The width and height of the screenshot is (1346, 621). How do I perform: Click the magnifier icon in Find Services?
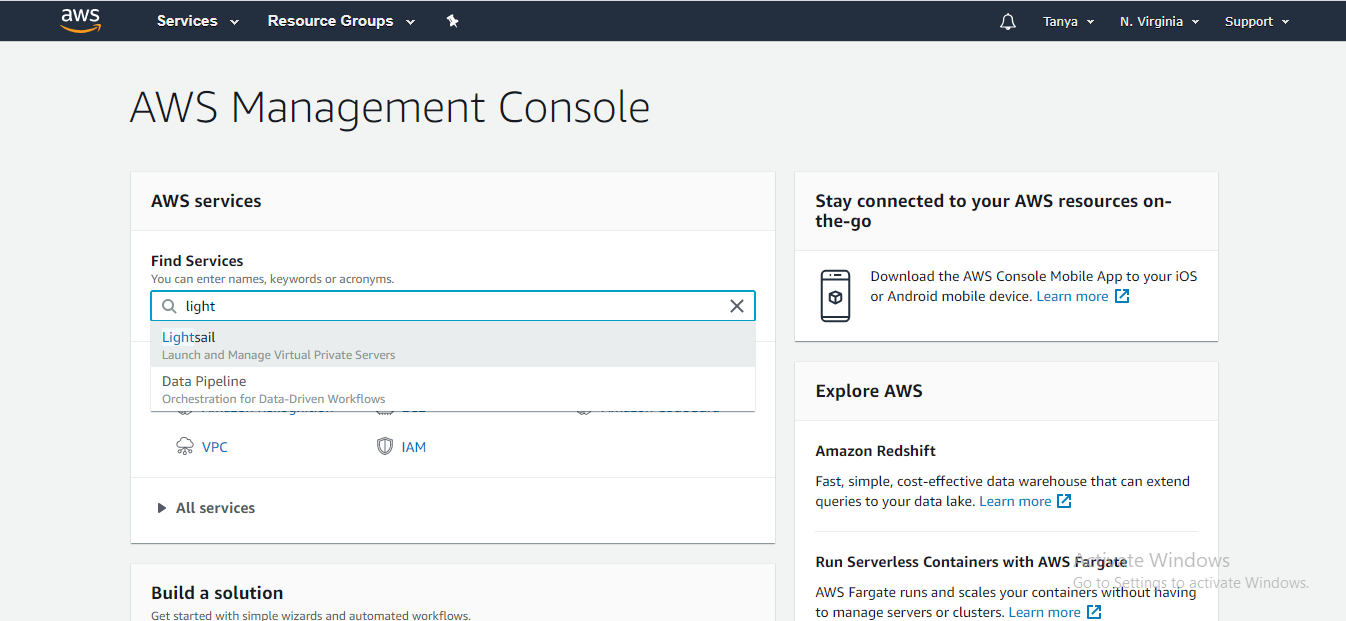169,306
